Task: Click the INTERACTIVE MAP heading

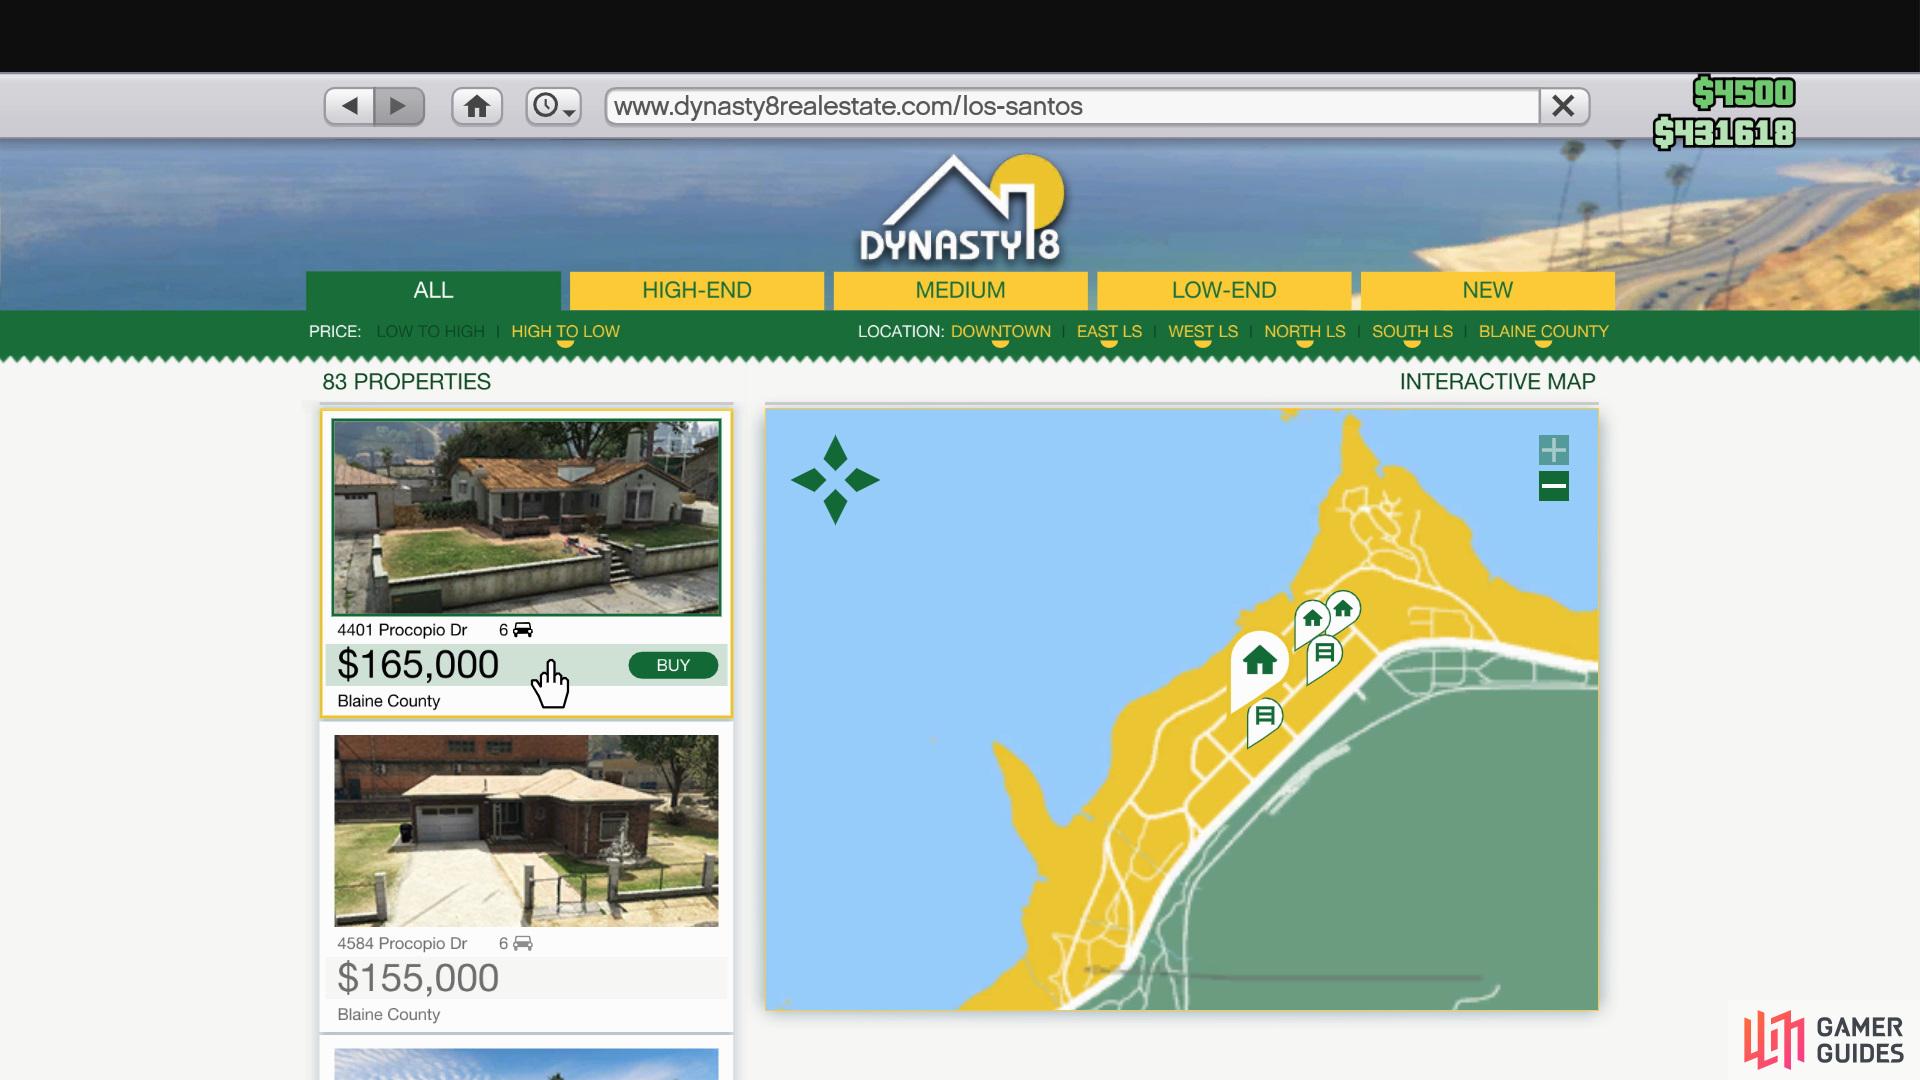Action: 1497,382
